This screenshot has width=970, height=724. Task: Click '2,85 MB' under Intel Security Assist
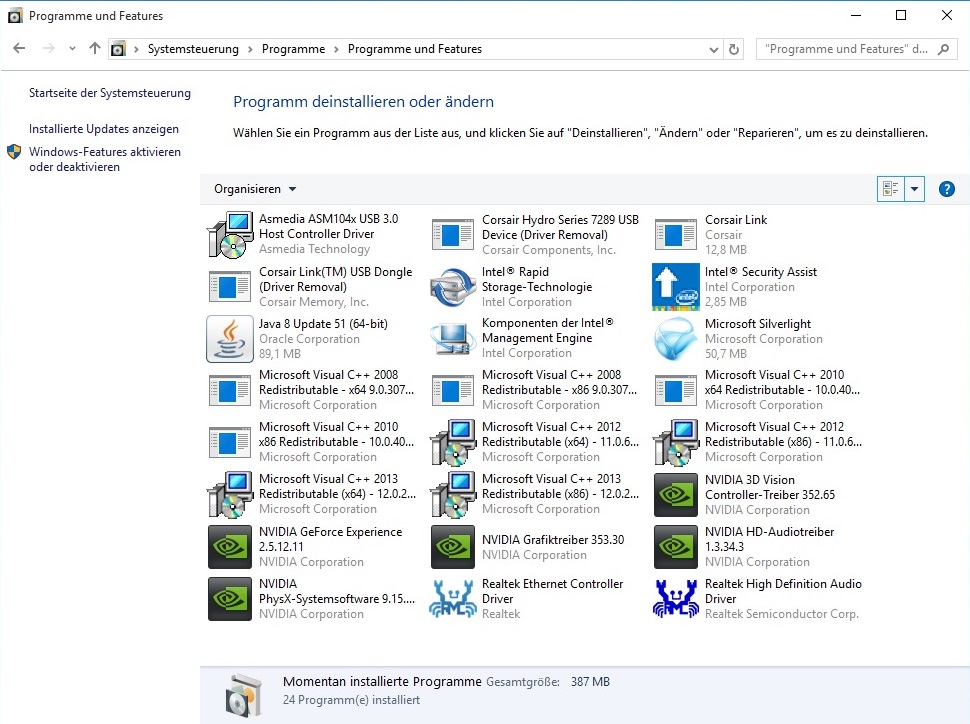(726, 302)
